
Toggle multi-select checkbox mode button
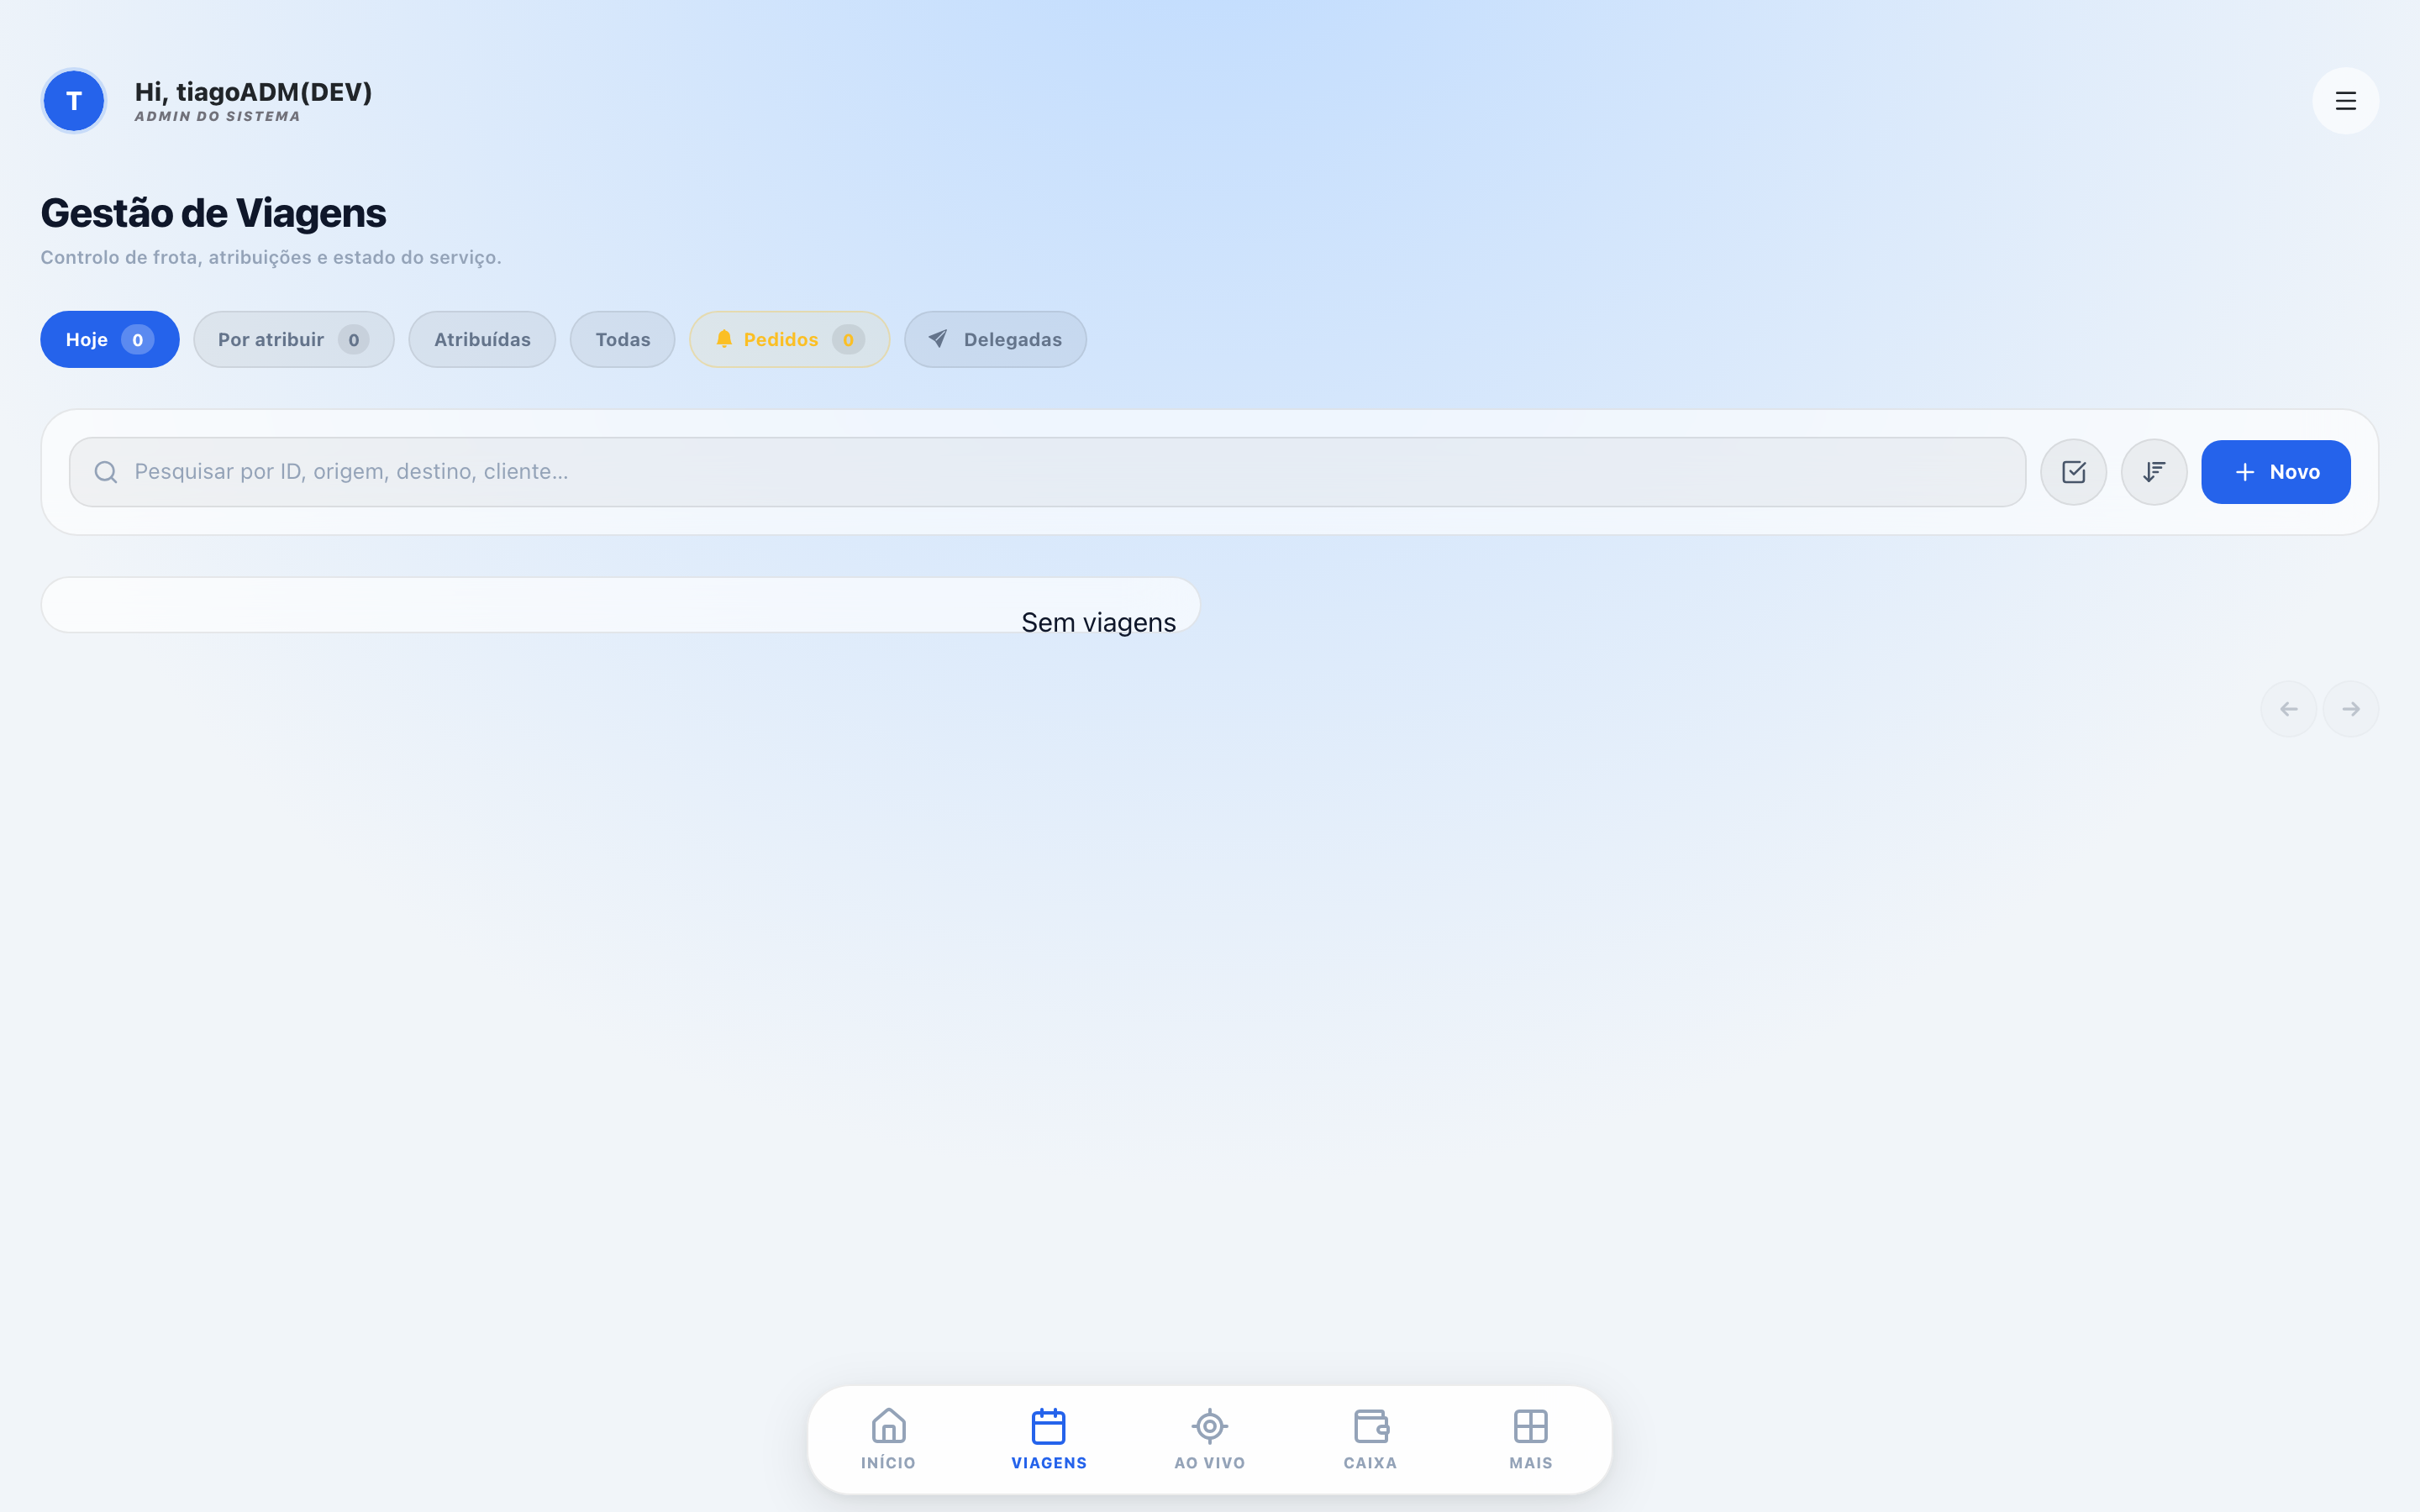2073,472
